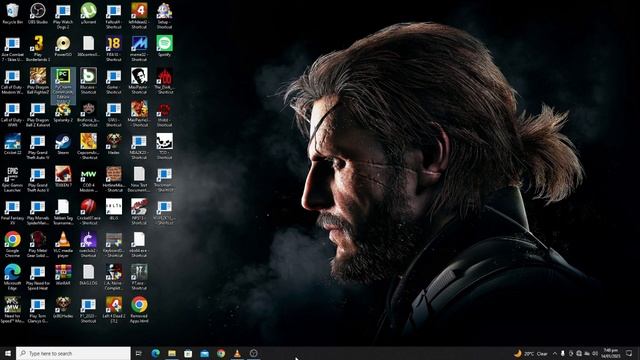This screenshot has height=360, width=640.
Task: Click the left4dead2 - Shortcut icon
Action: click(139, 16)
